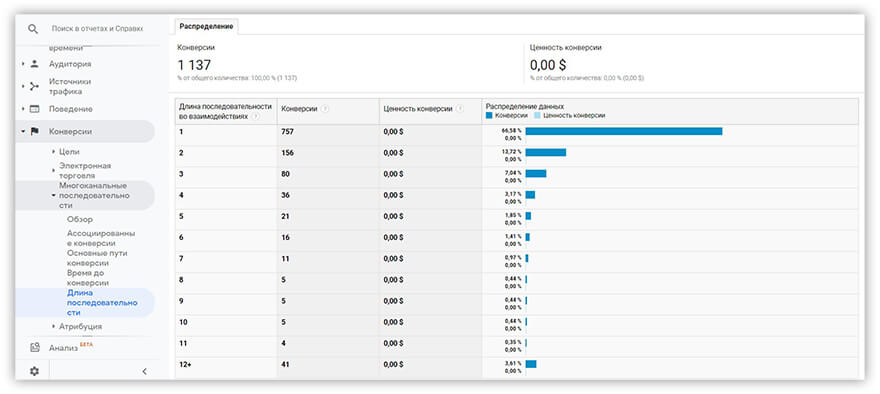The height and width of the screenshot is (394, 880).
Task: Collapse the sidebar with the chevron arrow
Action: [x=144, y=371]
